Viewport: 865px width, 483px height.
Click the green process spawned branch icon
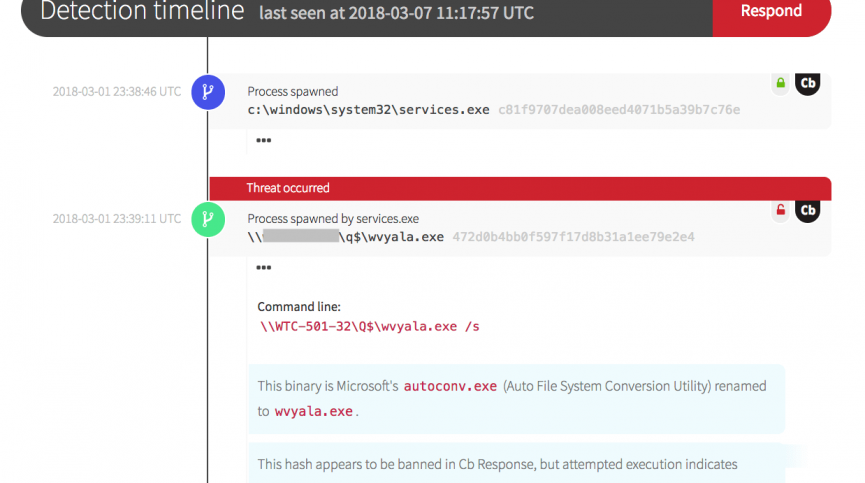coord(207,218)
